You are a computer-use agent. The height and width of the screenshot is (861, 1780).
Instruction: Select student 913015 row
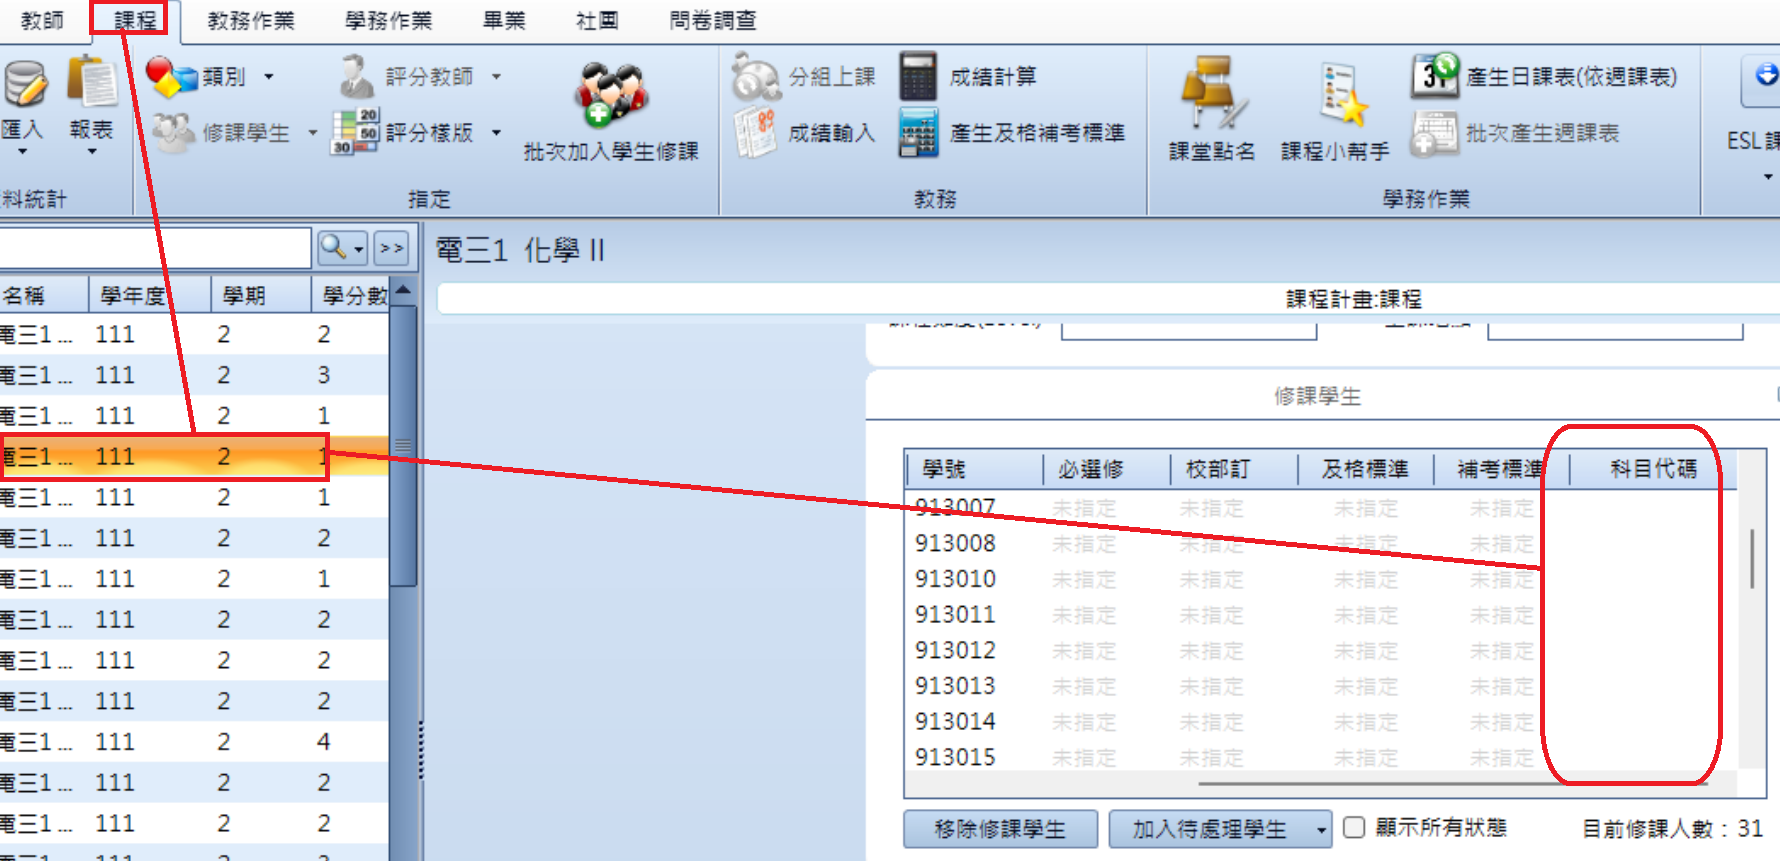pos(1320,756)
